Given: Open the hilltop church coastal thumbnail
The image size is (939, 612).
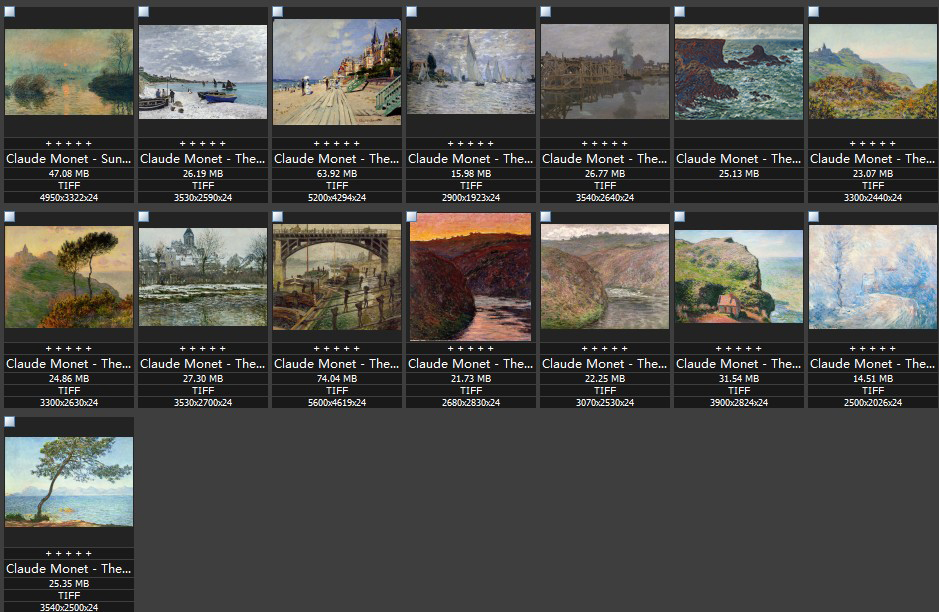Looking at the screenshot, I should pos(873,72).
